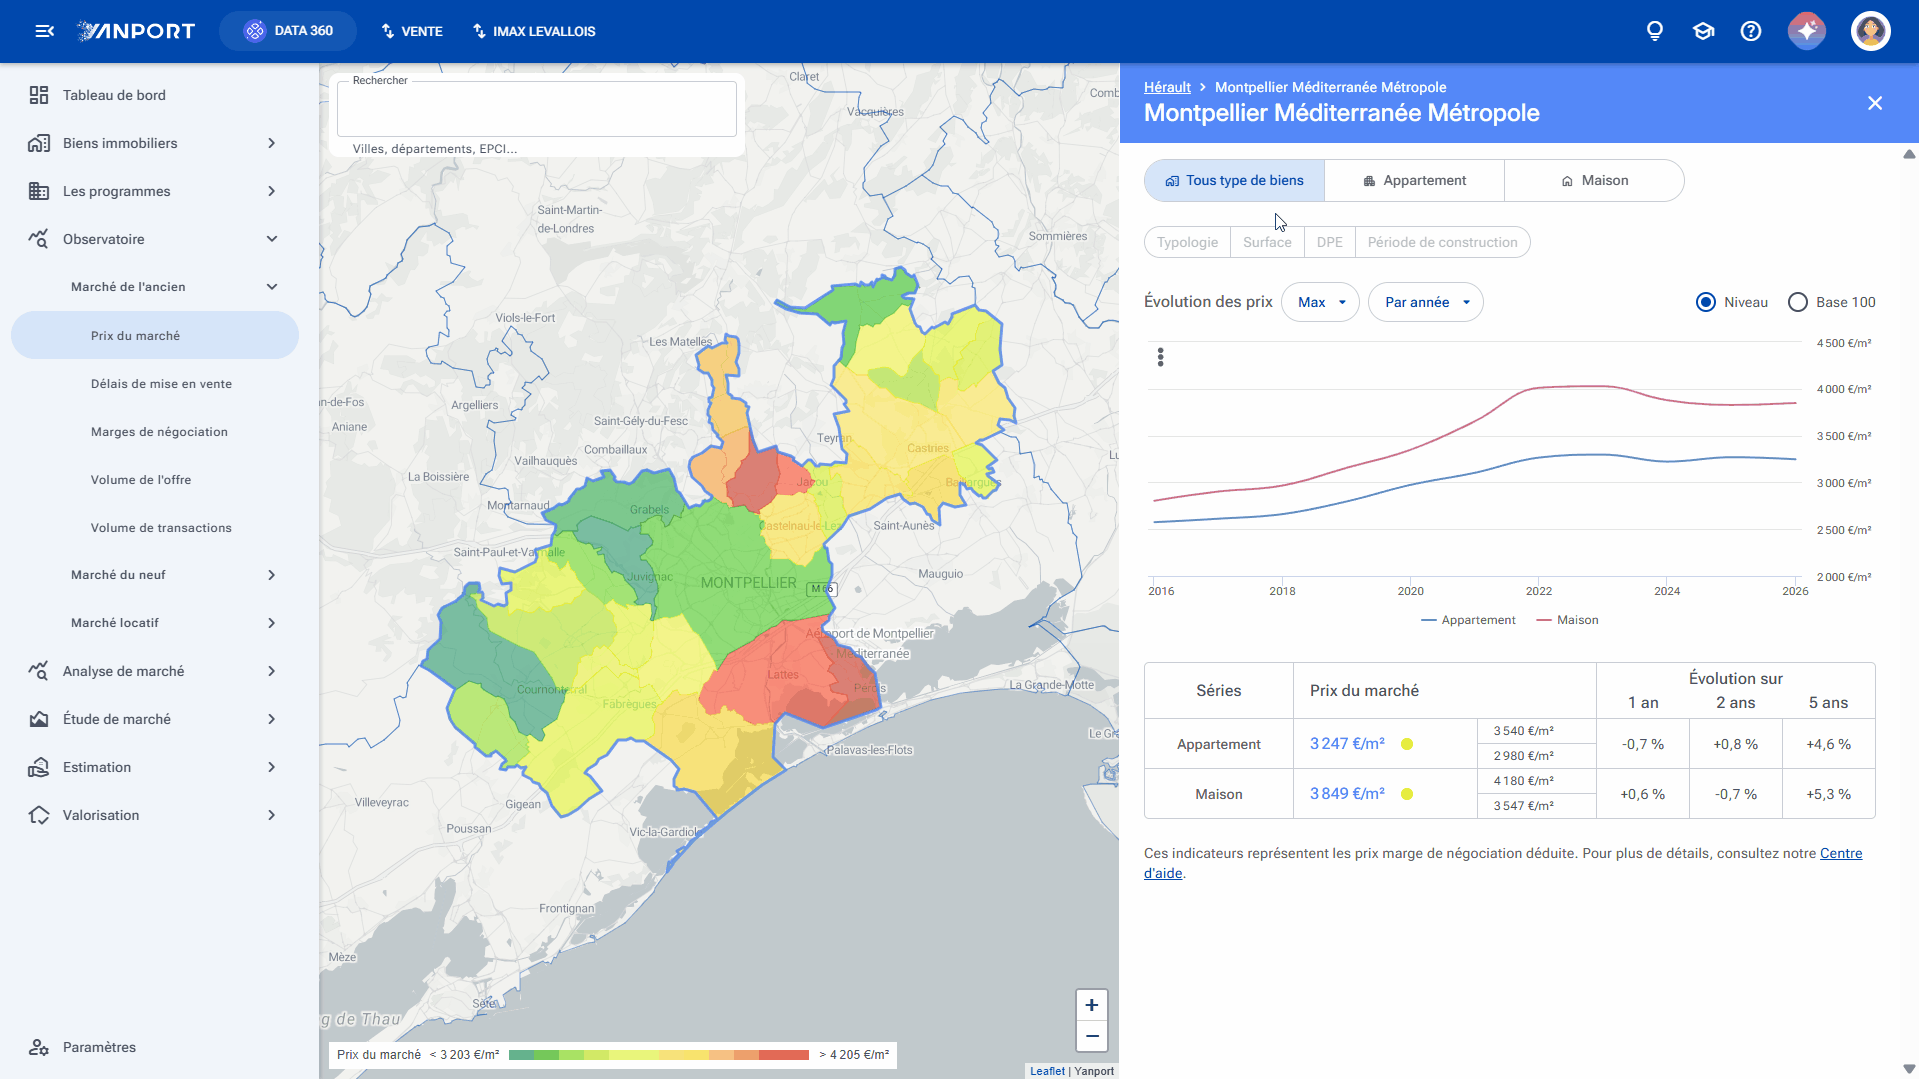
Task: Follow the Hérault breadcrumb link
Action: 1167,87
